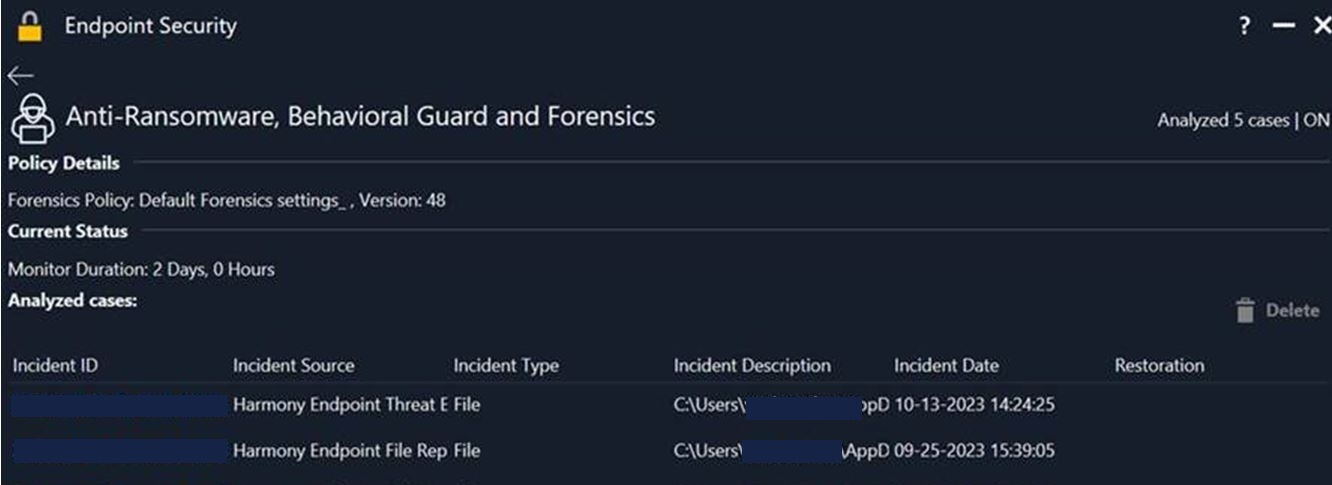Sort by the Incident Date column header
This screenshot has height=485, width=1332.
pos(946,366)
